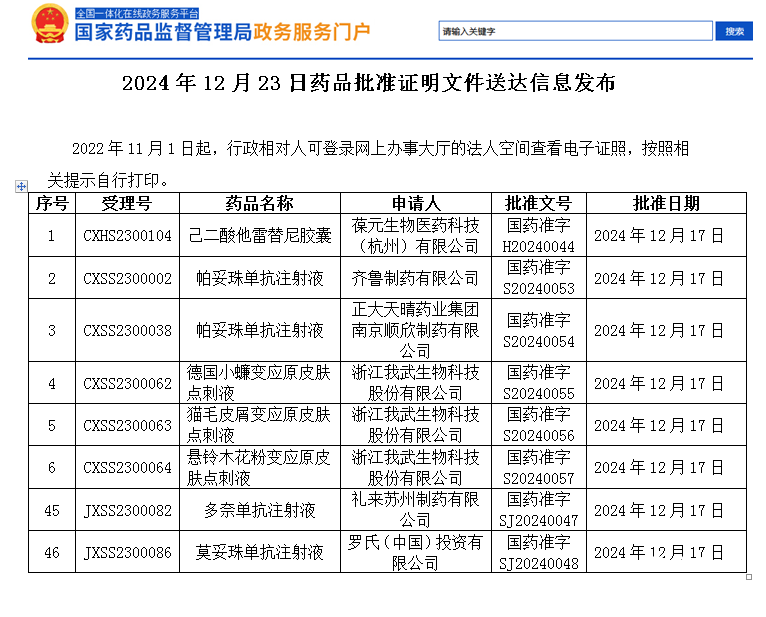Click serial number 46 cell
766x617 pixels.
tap(52, 553)
